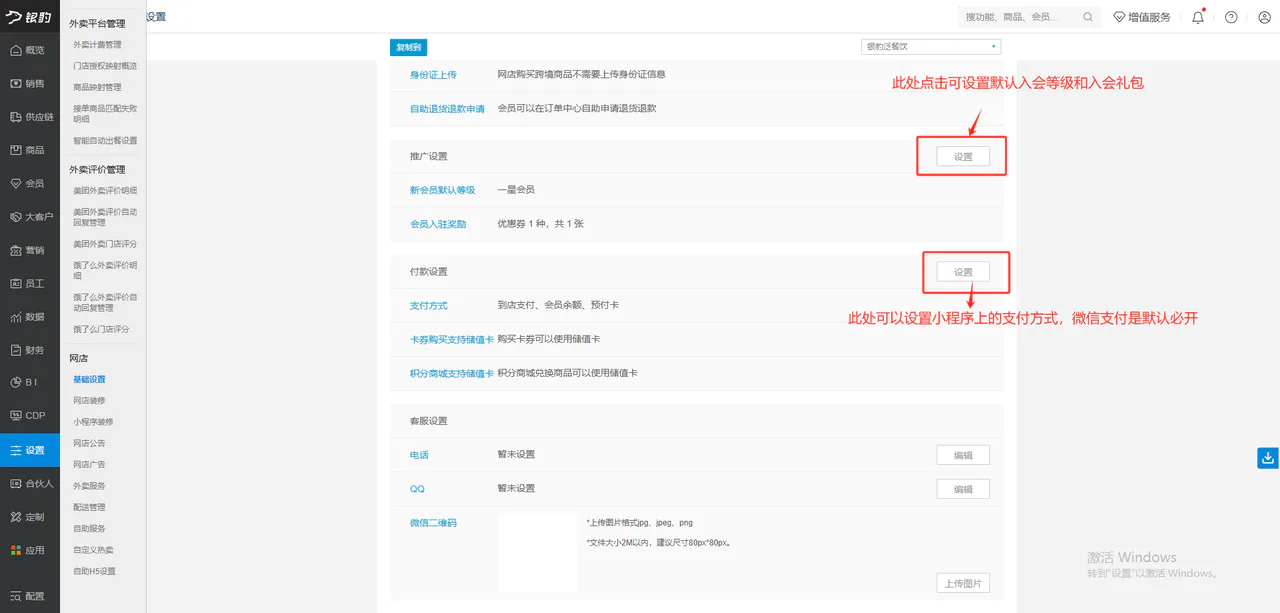Open 智能自动出餐设置 in the submenu
Viewport: 1280px width, 613px height.
(105, 140)
